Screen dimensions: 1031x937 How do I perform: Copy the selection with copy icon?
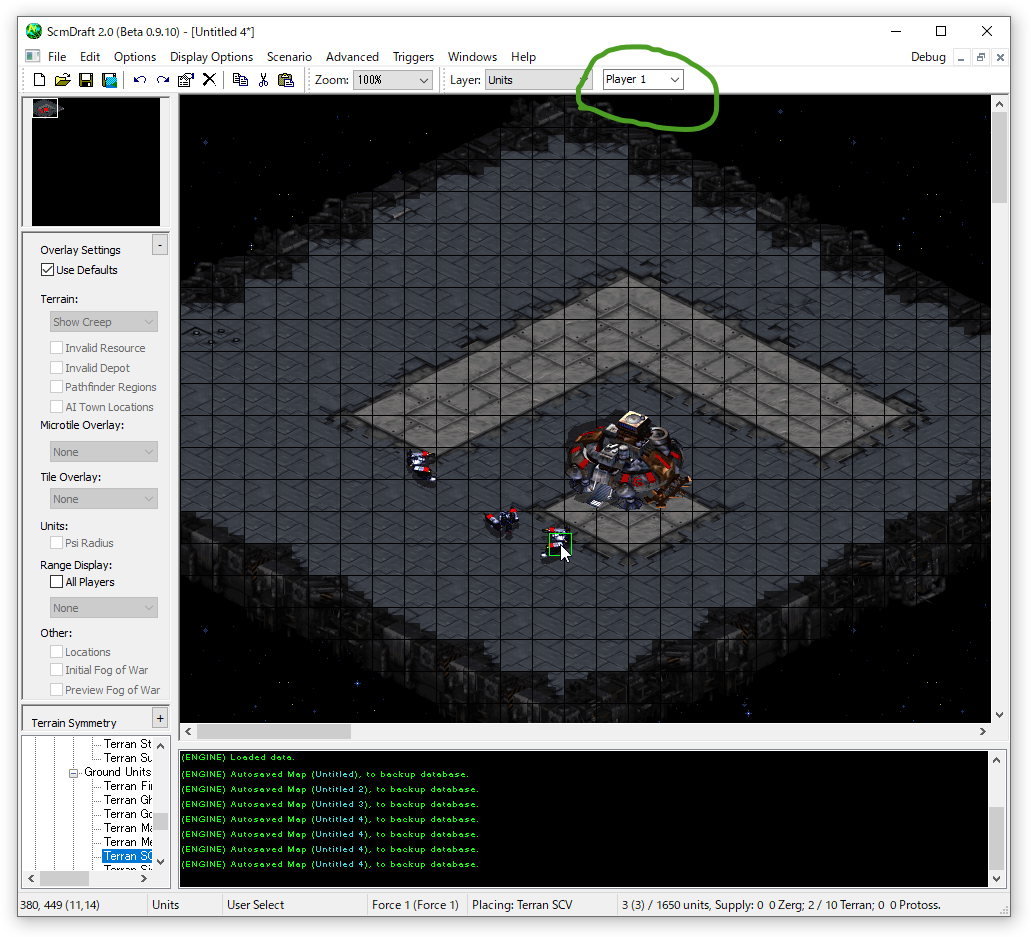pos(240,80)
